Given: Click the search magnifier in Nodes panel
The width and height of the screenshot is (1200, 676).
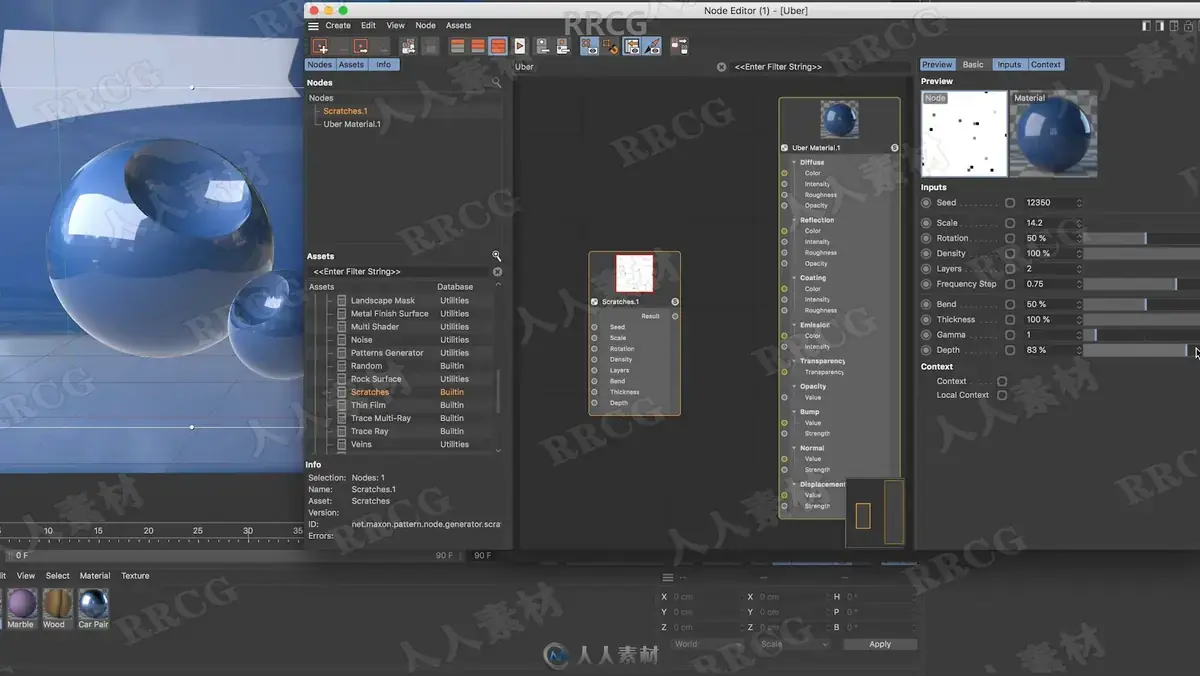Looking at the screenshot, I should coord(496,83).
